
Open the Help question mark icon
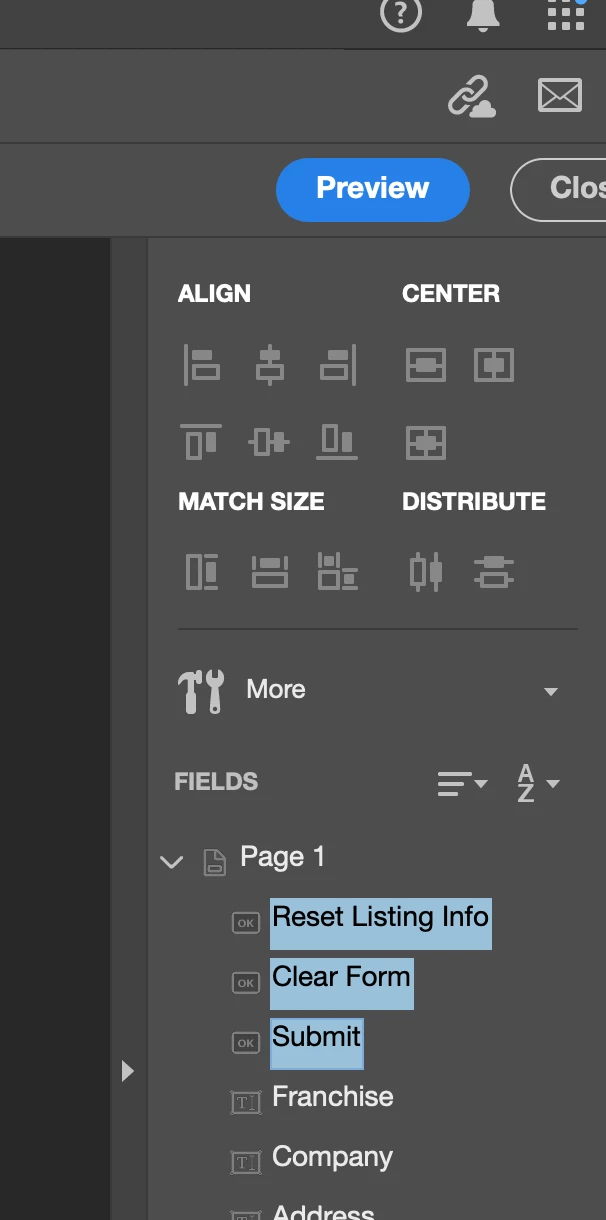(x=401, y=13)
